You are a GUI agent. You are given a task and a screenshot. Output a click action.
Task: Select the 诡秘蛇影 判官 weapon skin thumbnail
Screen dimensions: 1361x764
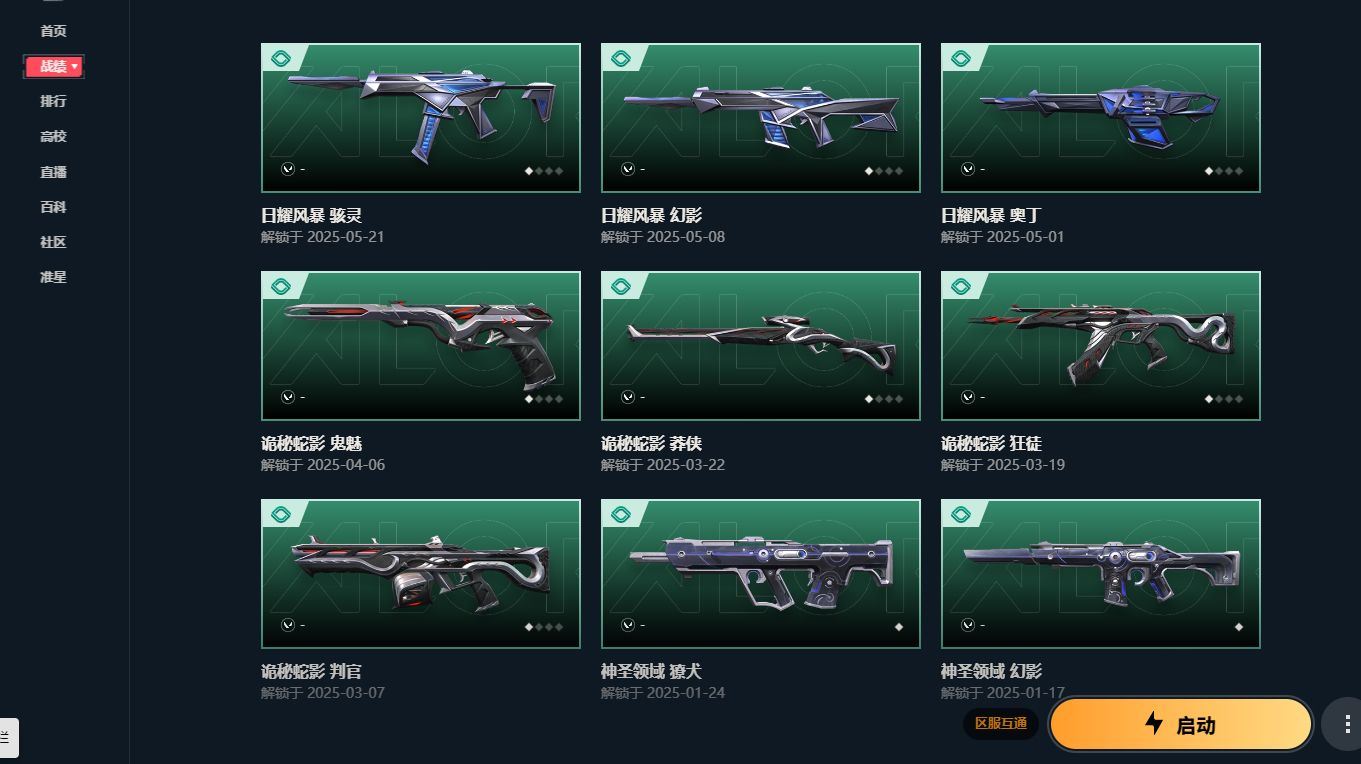(x=421, y=574)
